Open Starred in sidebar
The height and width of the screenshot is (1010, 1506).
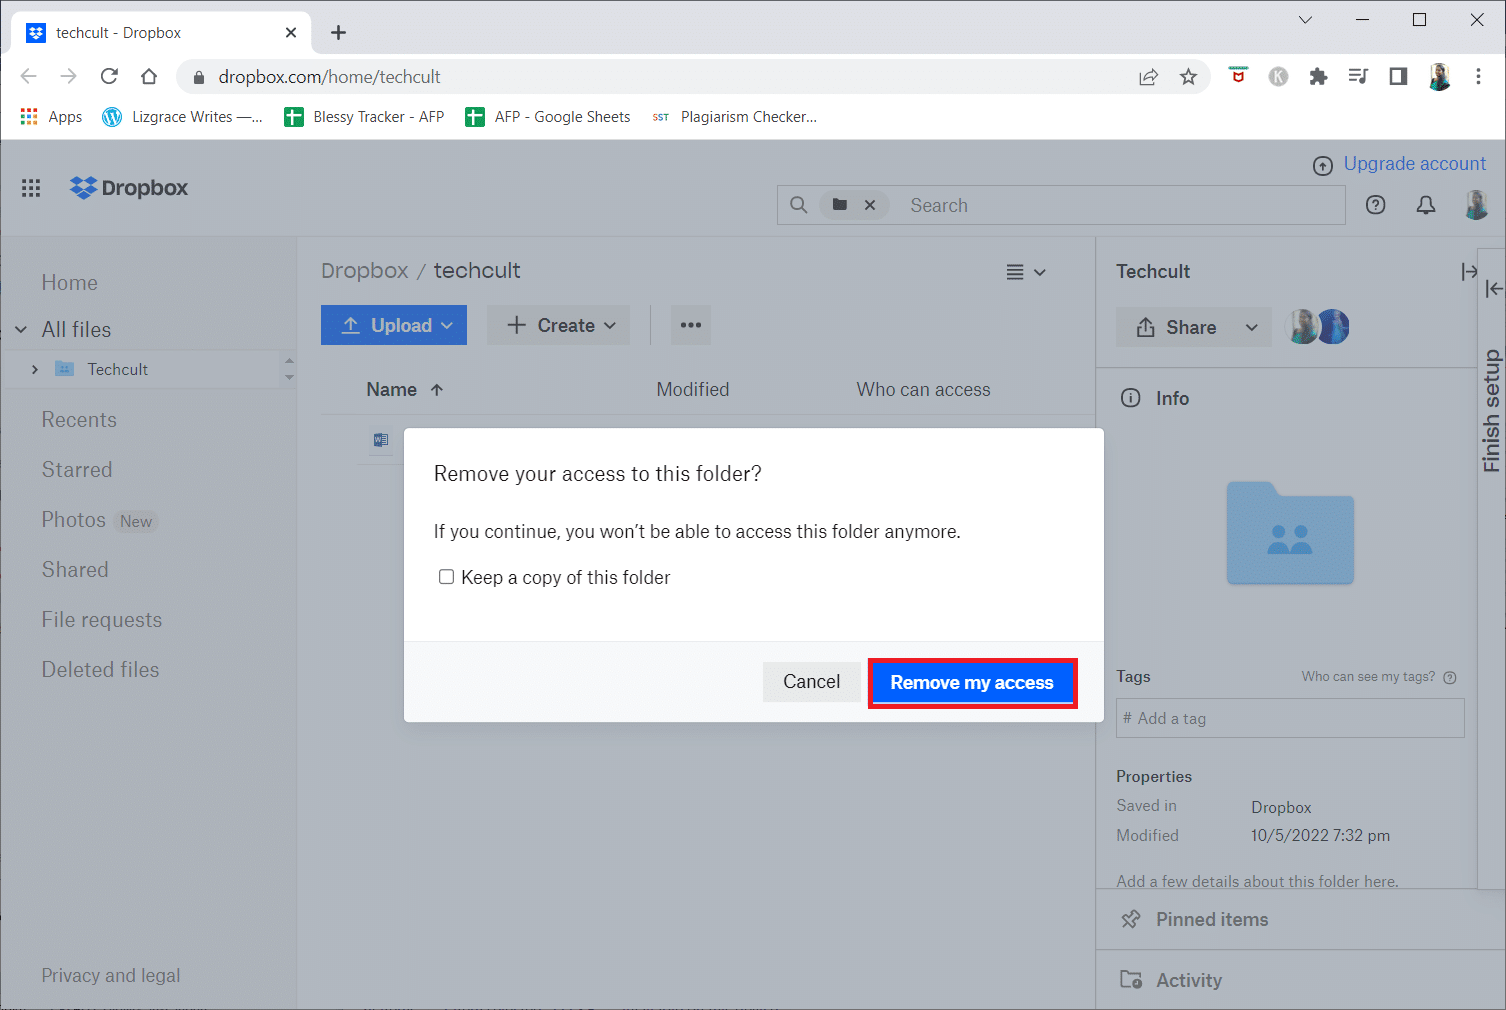point(77,470)
